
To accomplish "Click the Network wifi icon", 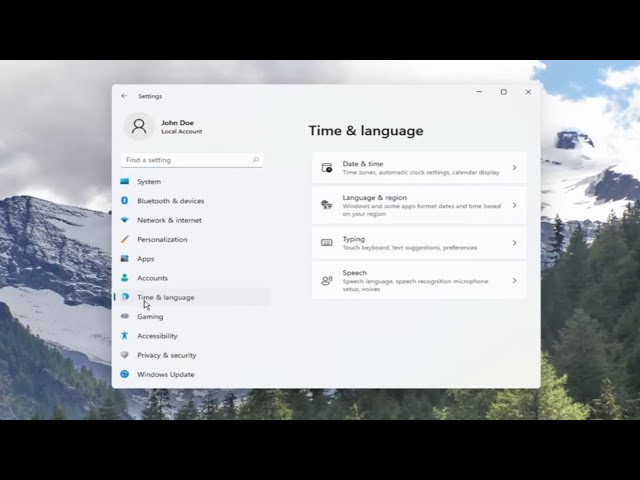I will pyautogui.click(x=125, y=220).
